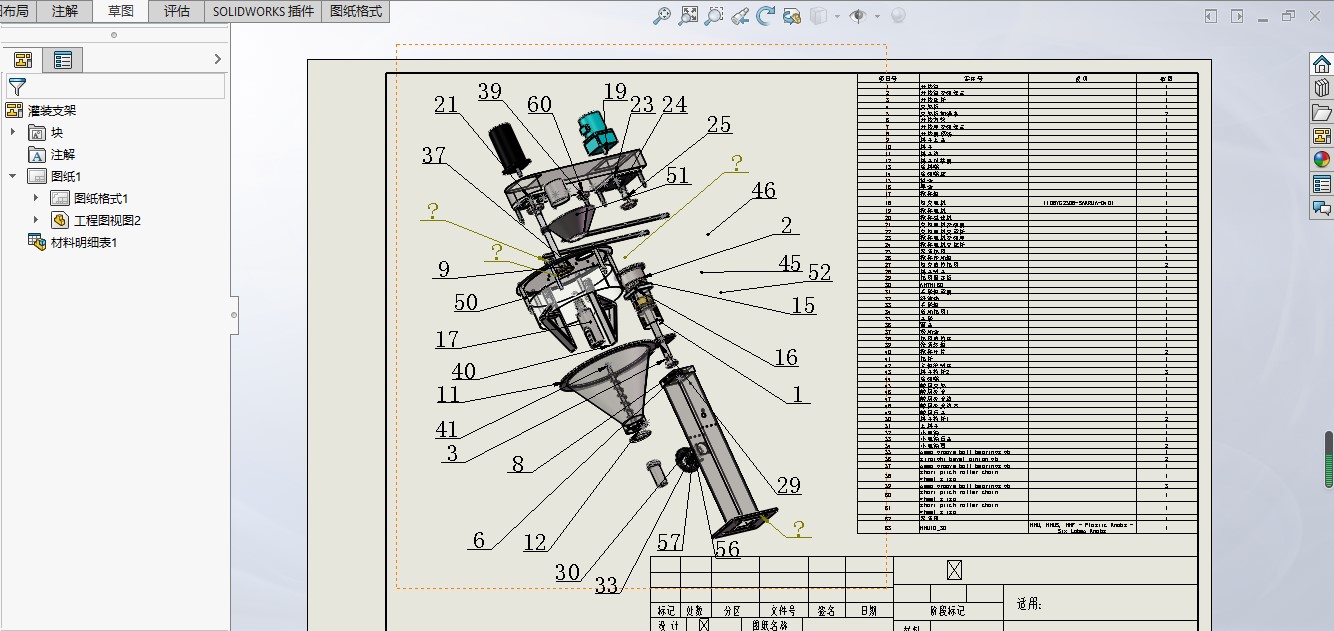Viewport: 1334px width, 631px height.
Task: Open the View Palette icon in task pane
Action: tap(1321, 136)
